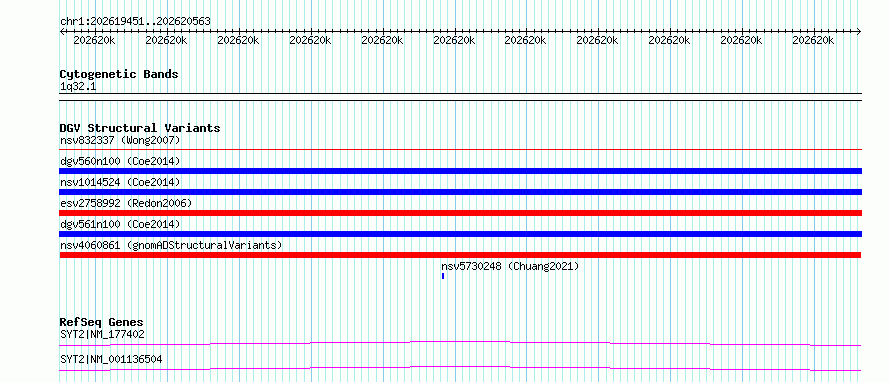Open the esv2758992 (Redon2006) variant label
Image resolution: width=890 pixels, height=382 pixels.
pos(126,203)
